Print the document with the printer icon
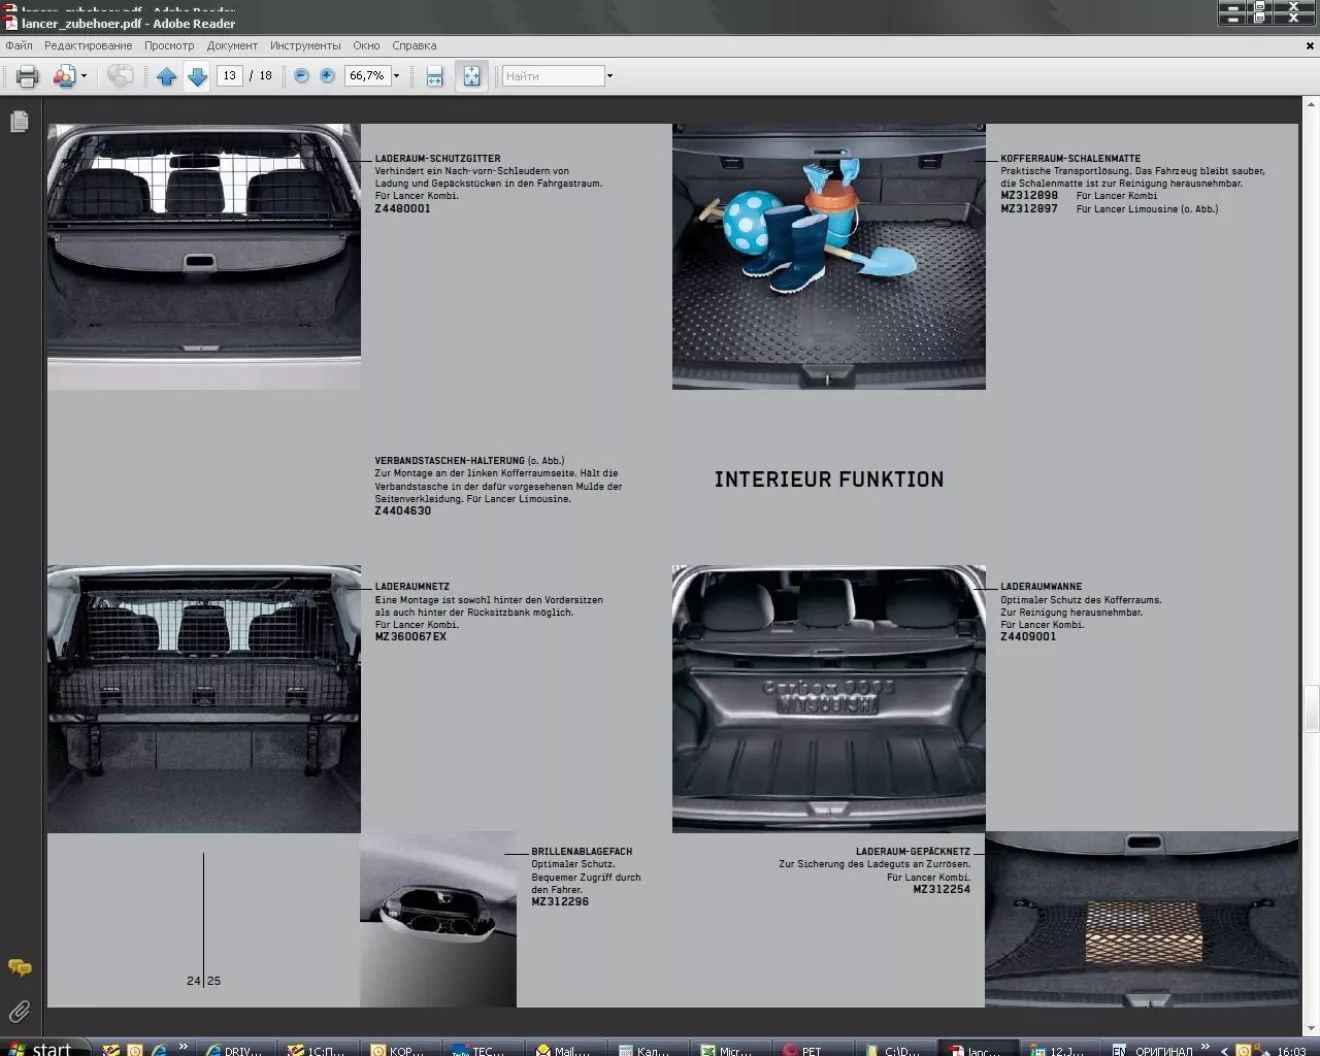 [27, 76]
